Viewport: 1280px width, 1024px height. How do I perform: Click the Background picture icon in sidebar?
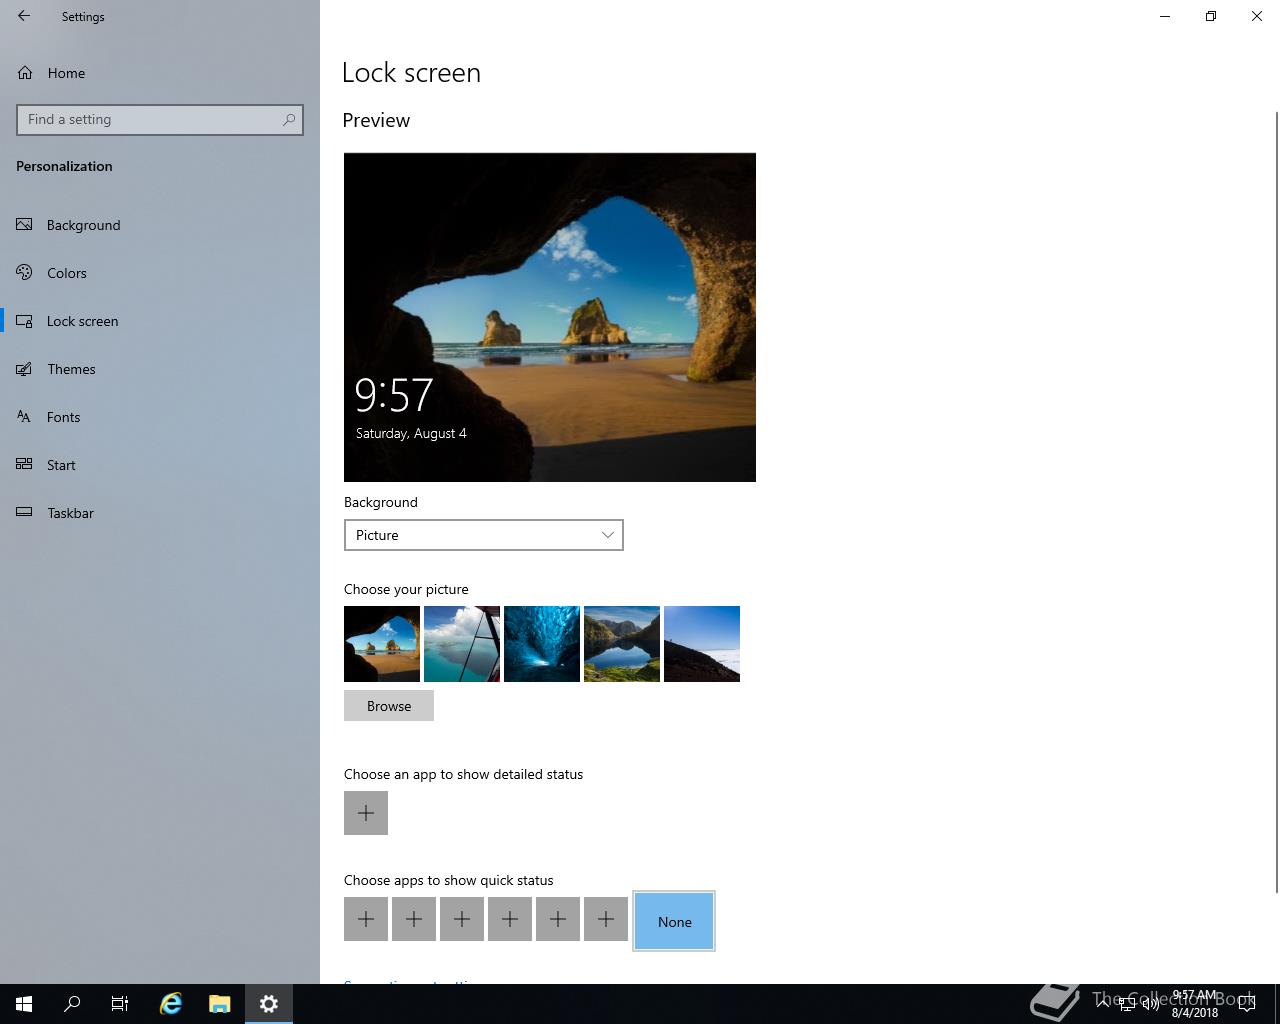[24, 225]
